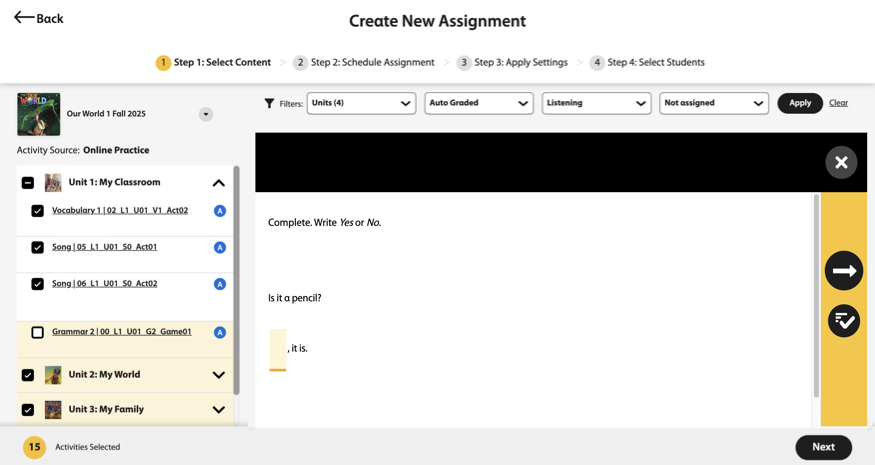This screenshot has height=465, width=875.
Task: Select Step 4: Select Students
Action: [647, 63]
